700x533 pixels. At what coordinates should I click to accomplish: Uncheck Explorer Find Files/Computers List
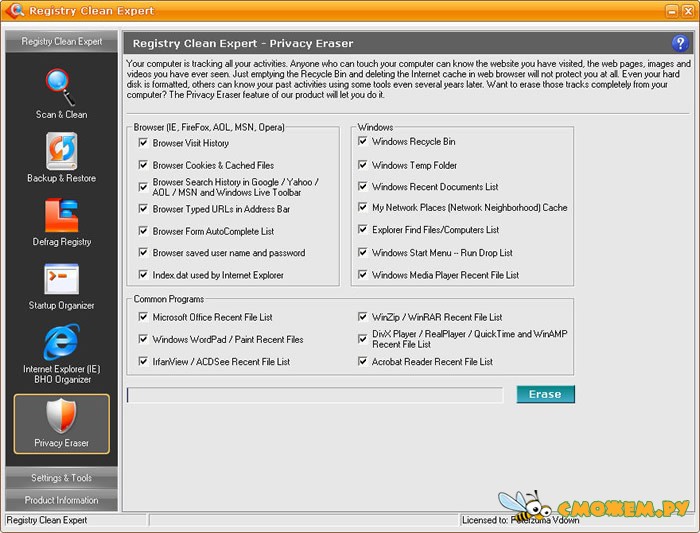pyautogui.click(x=362, y=230)
